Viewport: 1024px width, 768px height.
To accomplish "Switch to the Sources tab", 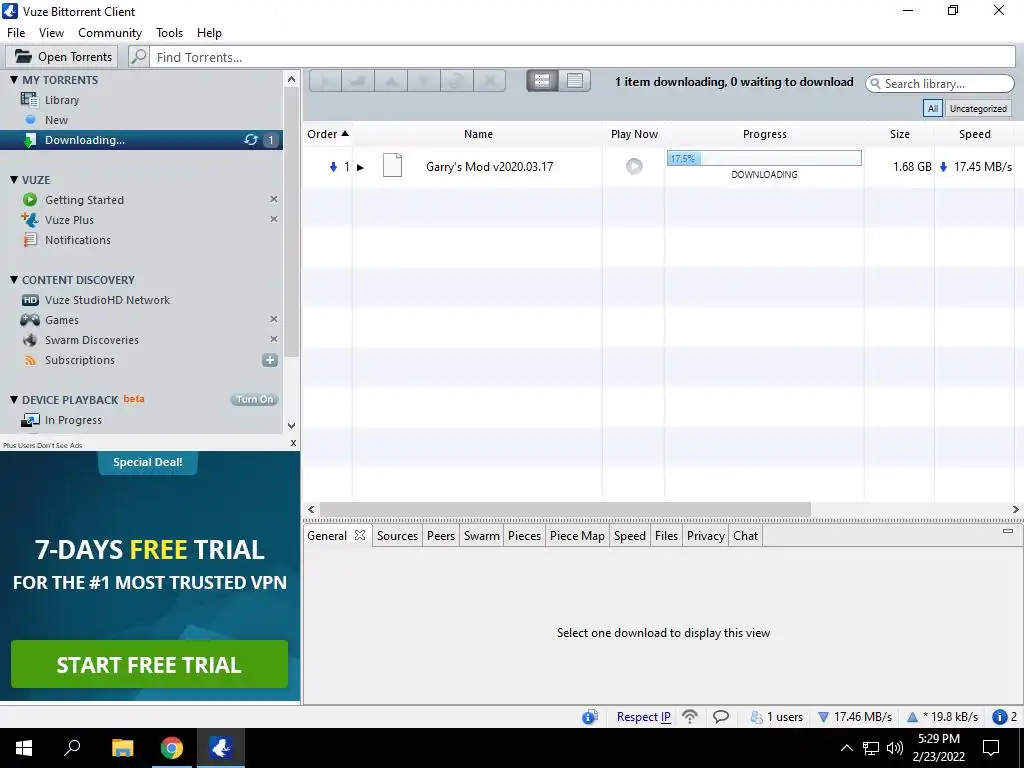I will click(x=397, y=536).
